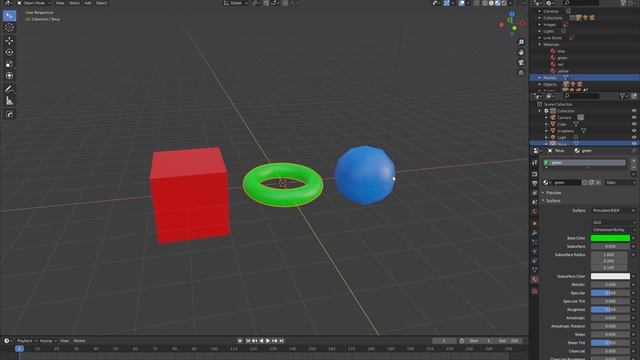Open the Texture properties tab
Image resolution: width=640 pixels, height=360 pixels.
coord(534,291)
